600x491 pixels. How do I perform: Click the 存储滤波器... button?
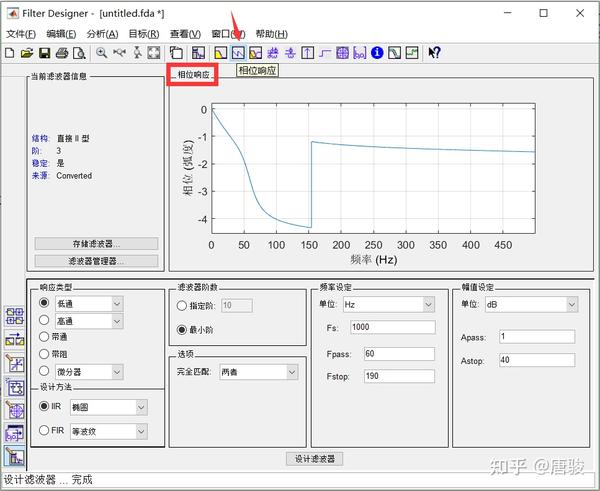[x=96, y=244]
